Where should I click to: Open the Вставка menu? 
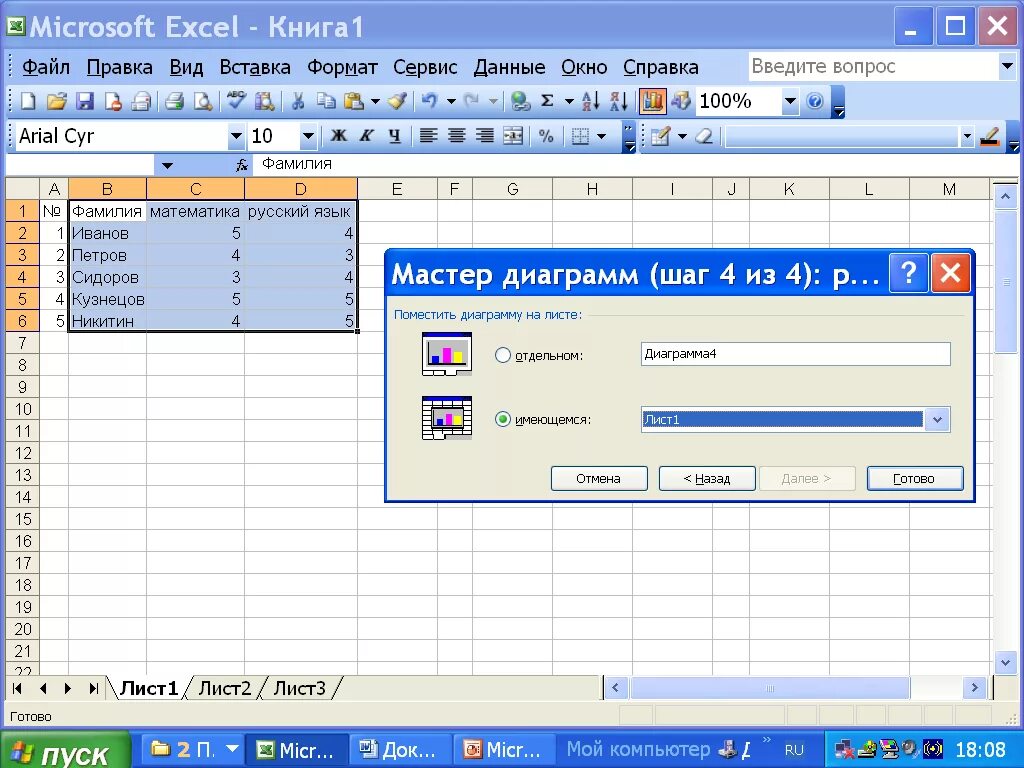255,67
